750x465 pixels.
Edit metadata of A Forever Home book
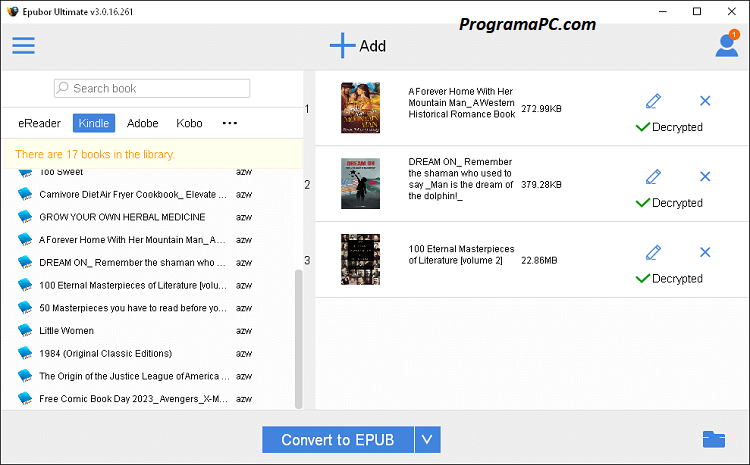click(x=653, y=101)
